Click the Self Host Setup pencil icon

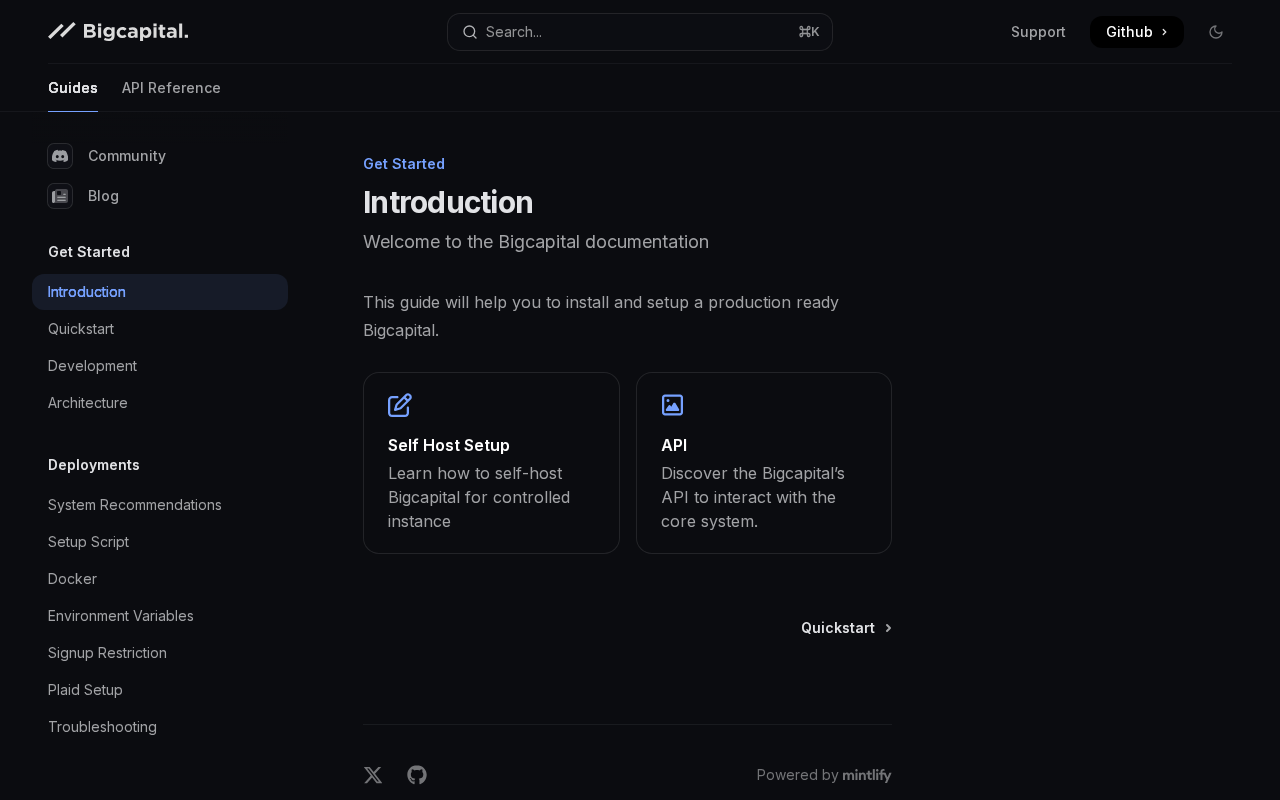400,405
